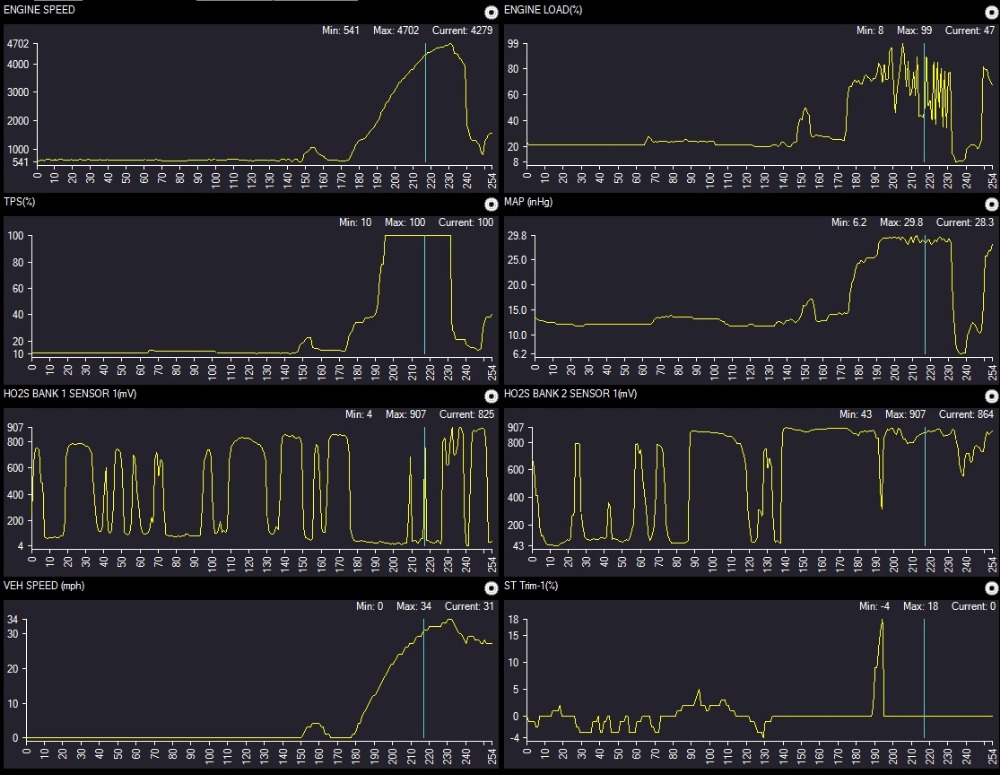Select the blue cursor line in VEH SPEED graph
The image size is (1000, 775).
coord(424,680)
